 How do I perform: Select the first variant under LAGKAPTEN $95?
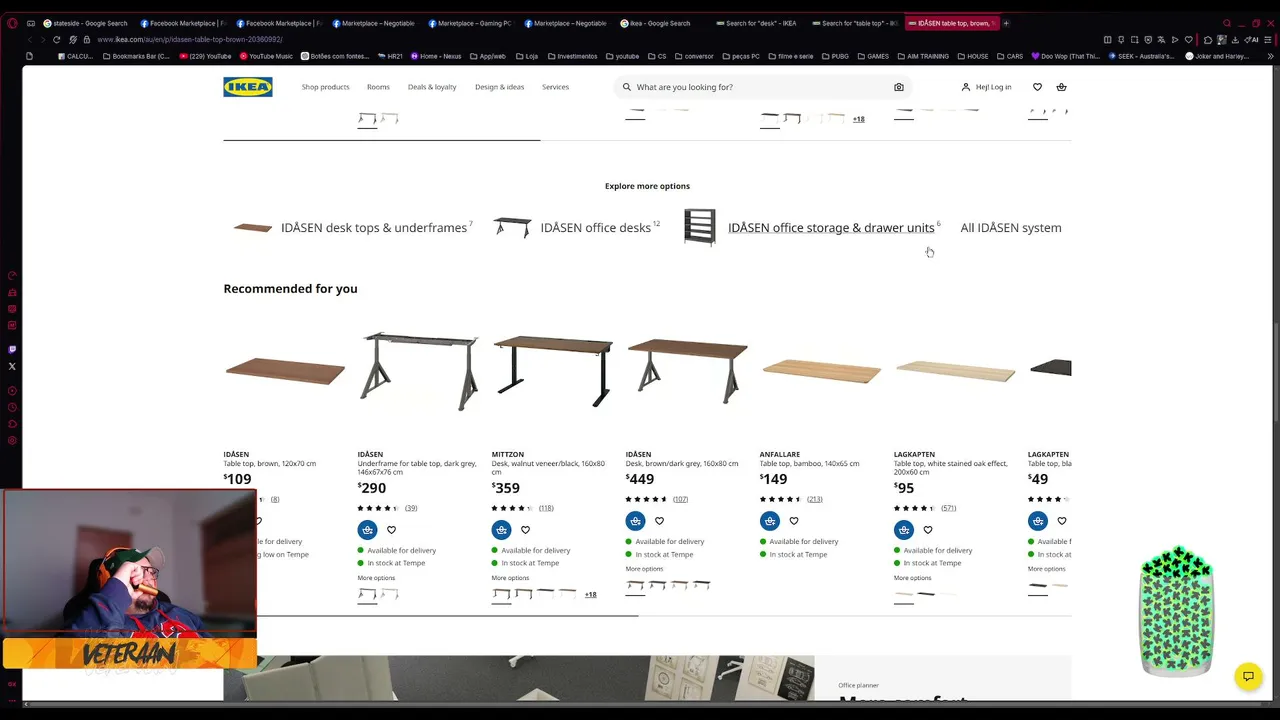click(x=904, y=594)
